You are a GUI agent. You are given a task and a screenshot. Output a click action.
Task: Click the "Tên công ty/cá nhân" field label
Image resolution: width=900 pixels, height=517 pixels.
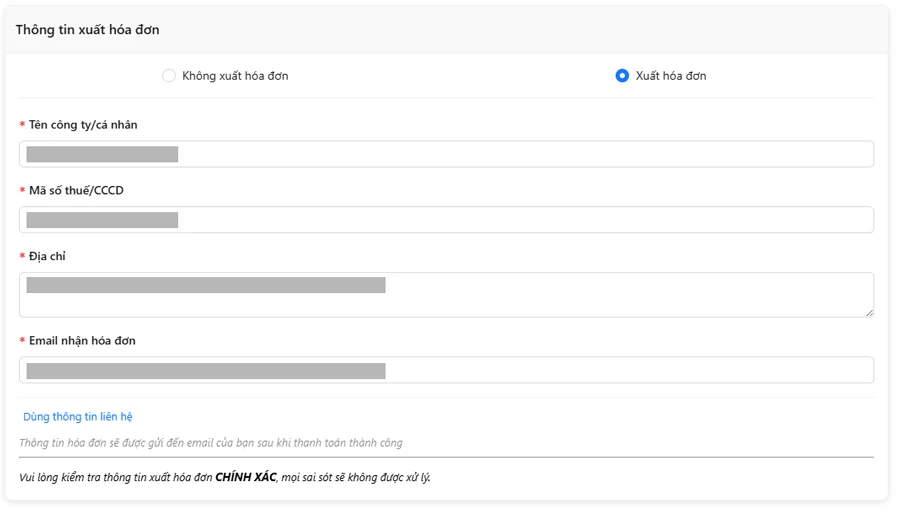[83, 125]
